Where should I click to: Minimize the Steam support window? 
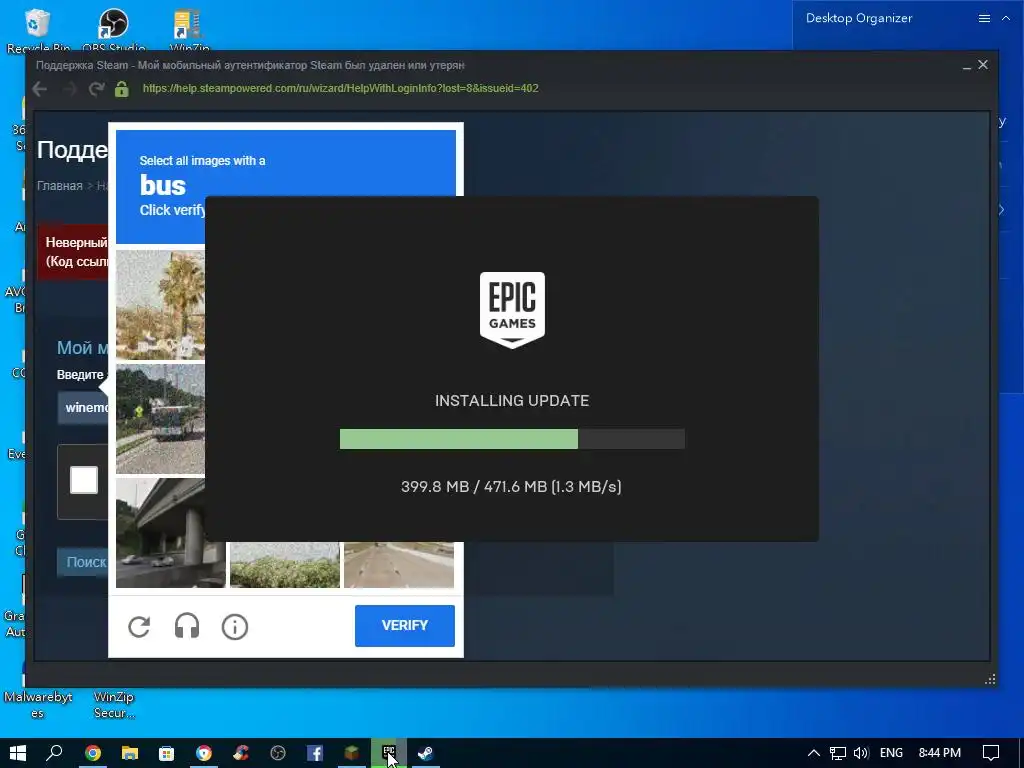[x=967, y=65]
